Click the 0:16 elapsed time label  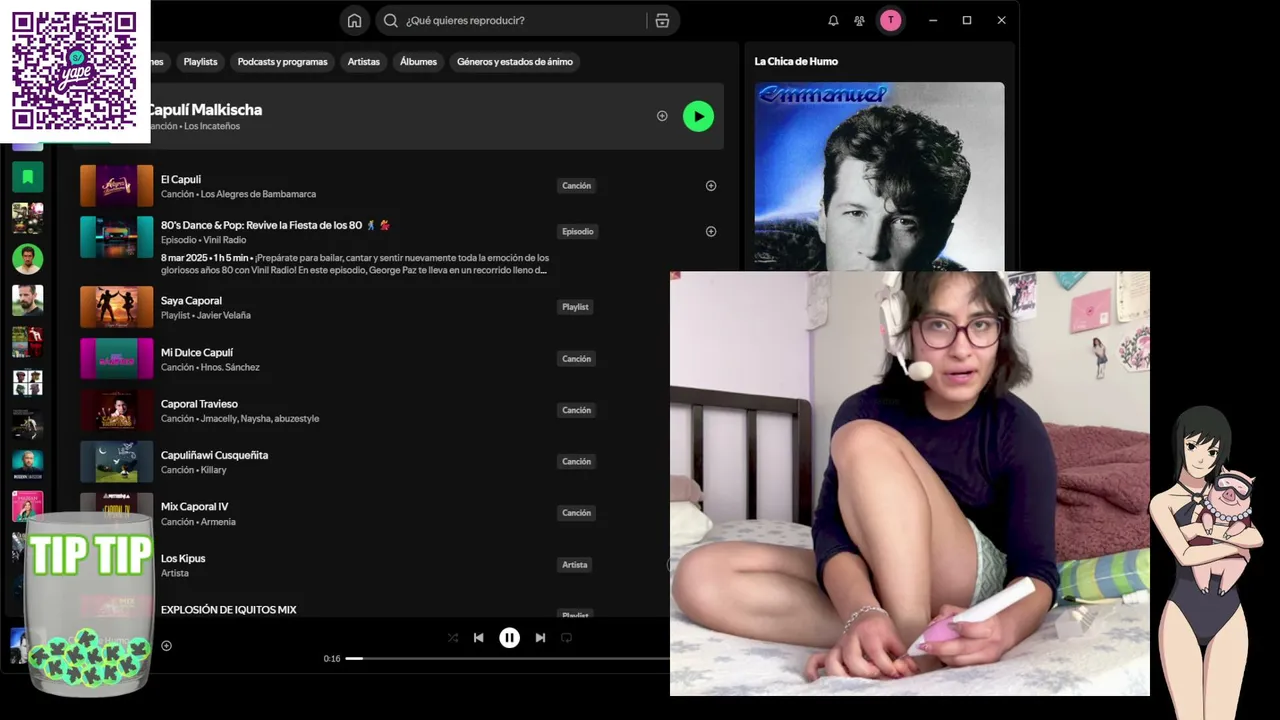click(332, 659)
